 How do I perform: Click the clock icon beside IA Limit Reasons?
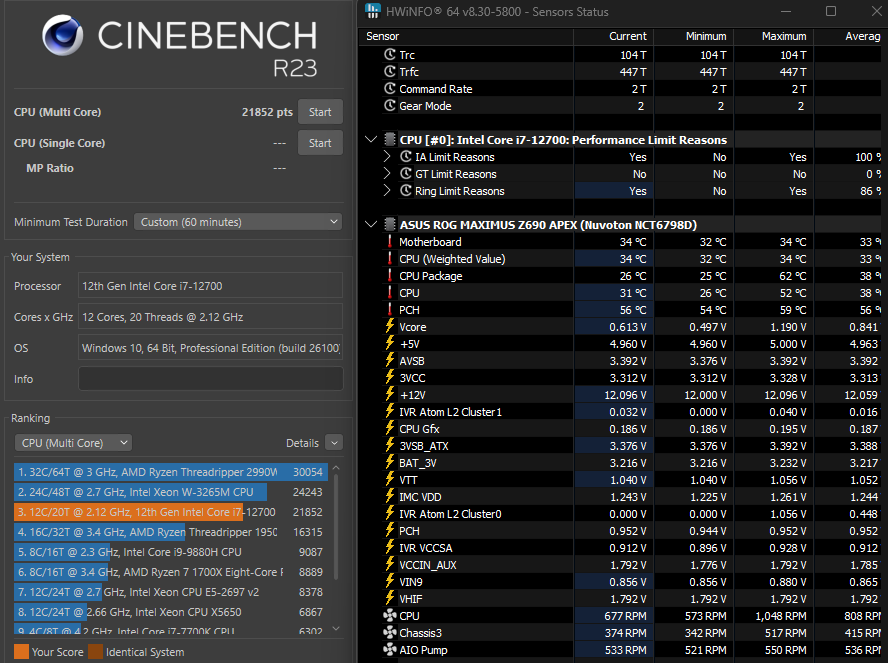pyautogui.click(x=405, y=156)
